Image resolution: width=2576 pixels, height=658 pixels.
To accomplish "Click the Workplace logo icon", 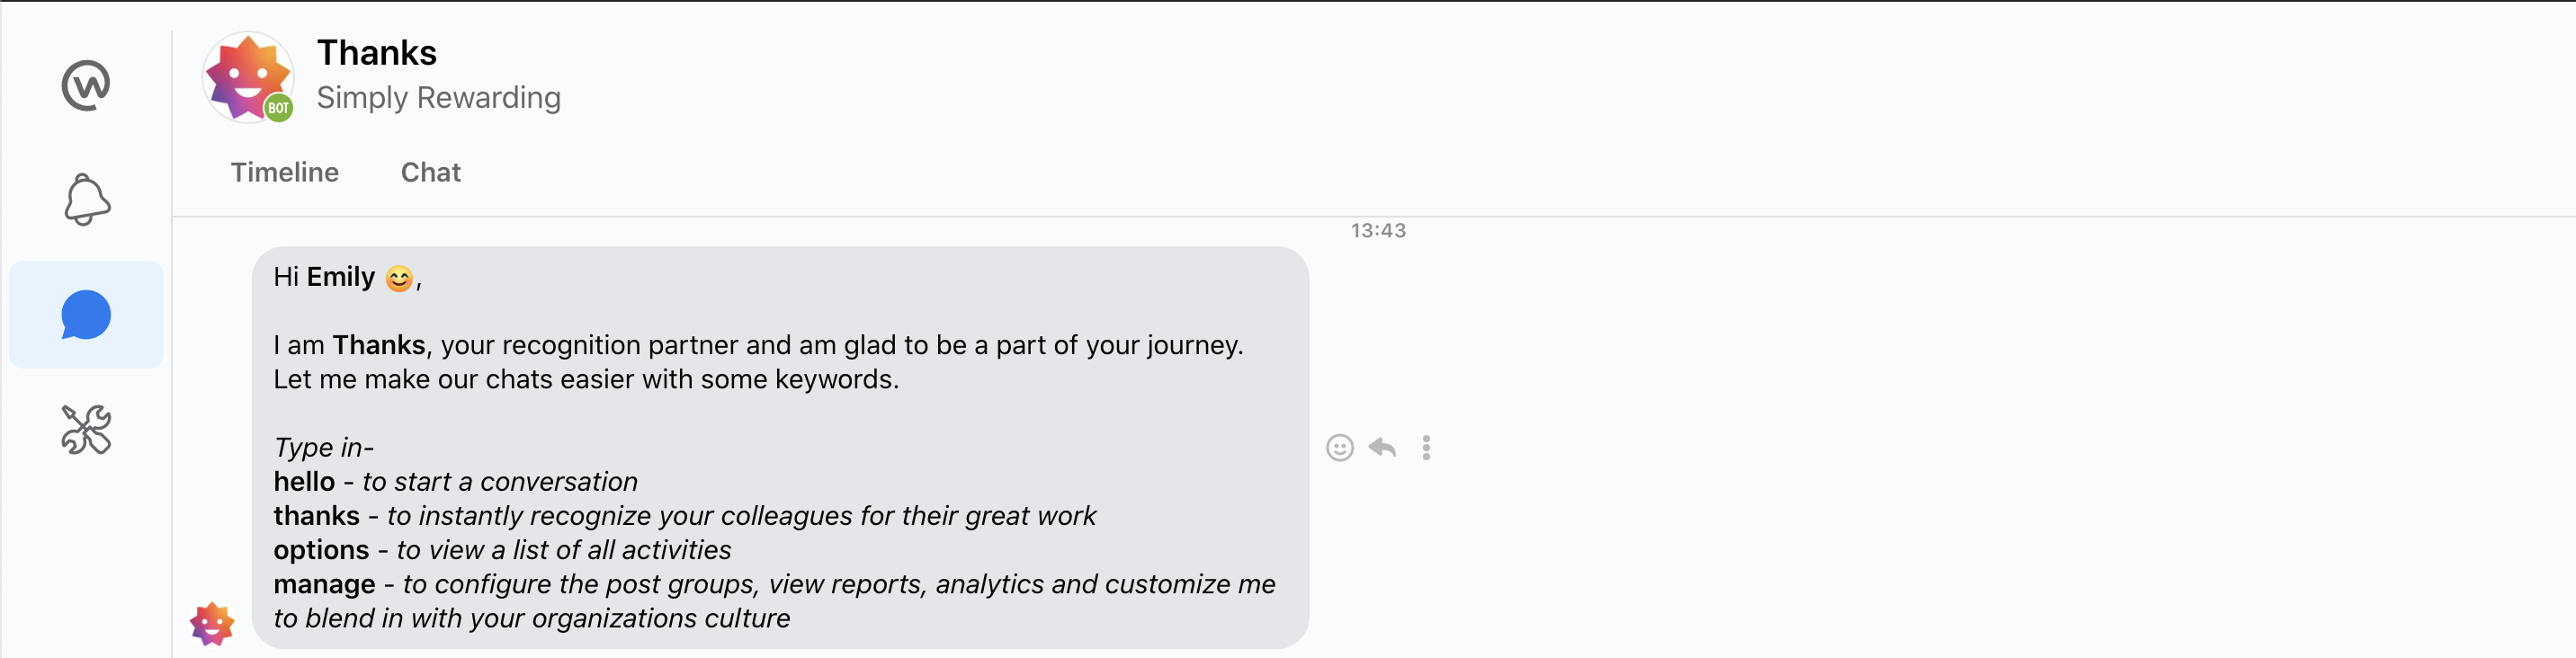I will [86, 85].
